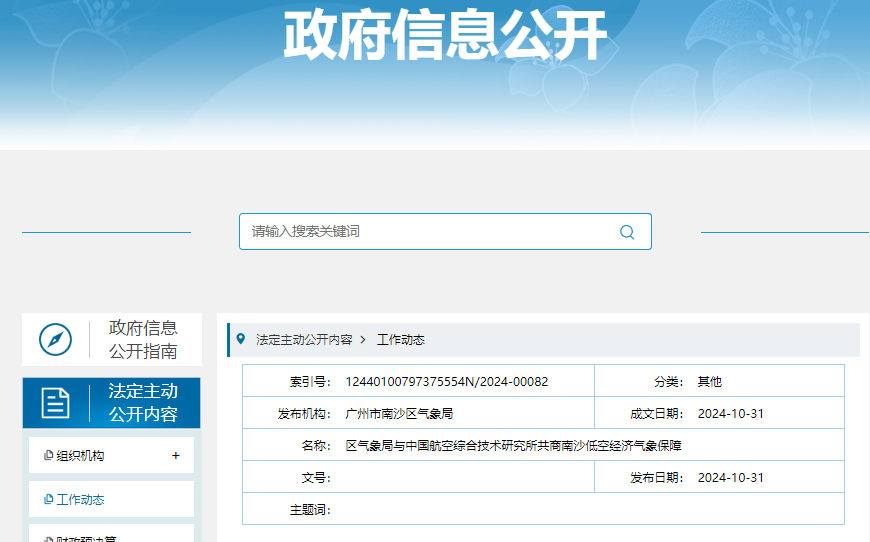Click the small page icon beside 组织机构
This screenshot has width=870, height=542.
(48, 456)
